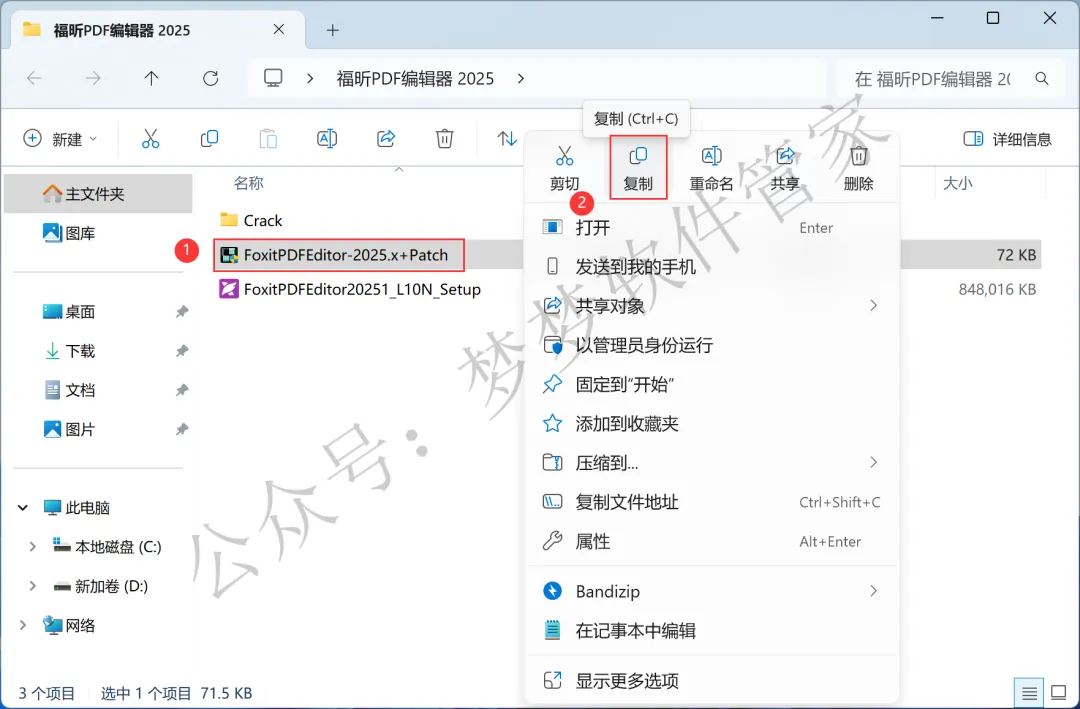This screenshot has height=709, width=1080.
Task: Expand the 网络 tree node
Action: 23,626
